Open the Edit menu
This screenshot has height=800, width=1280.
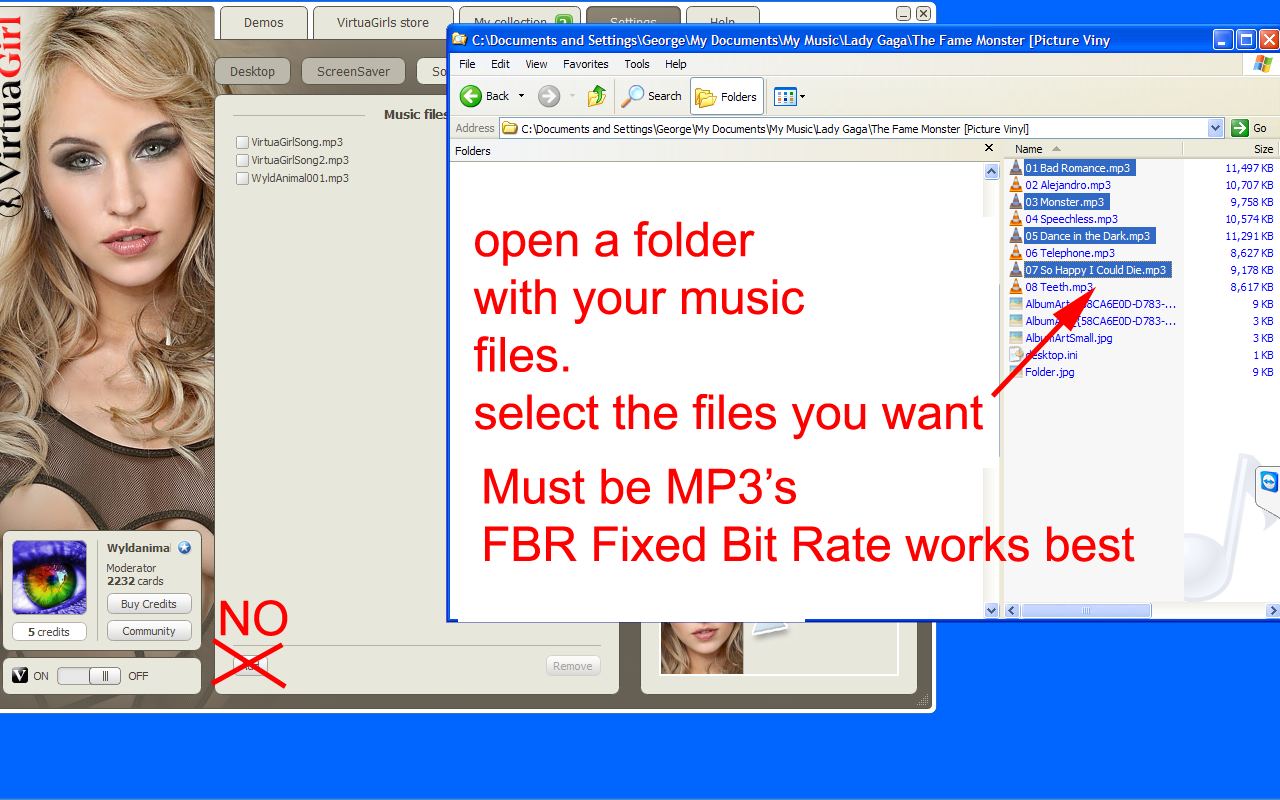click(500, 64)
